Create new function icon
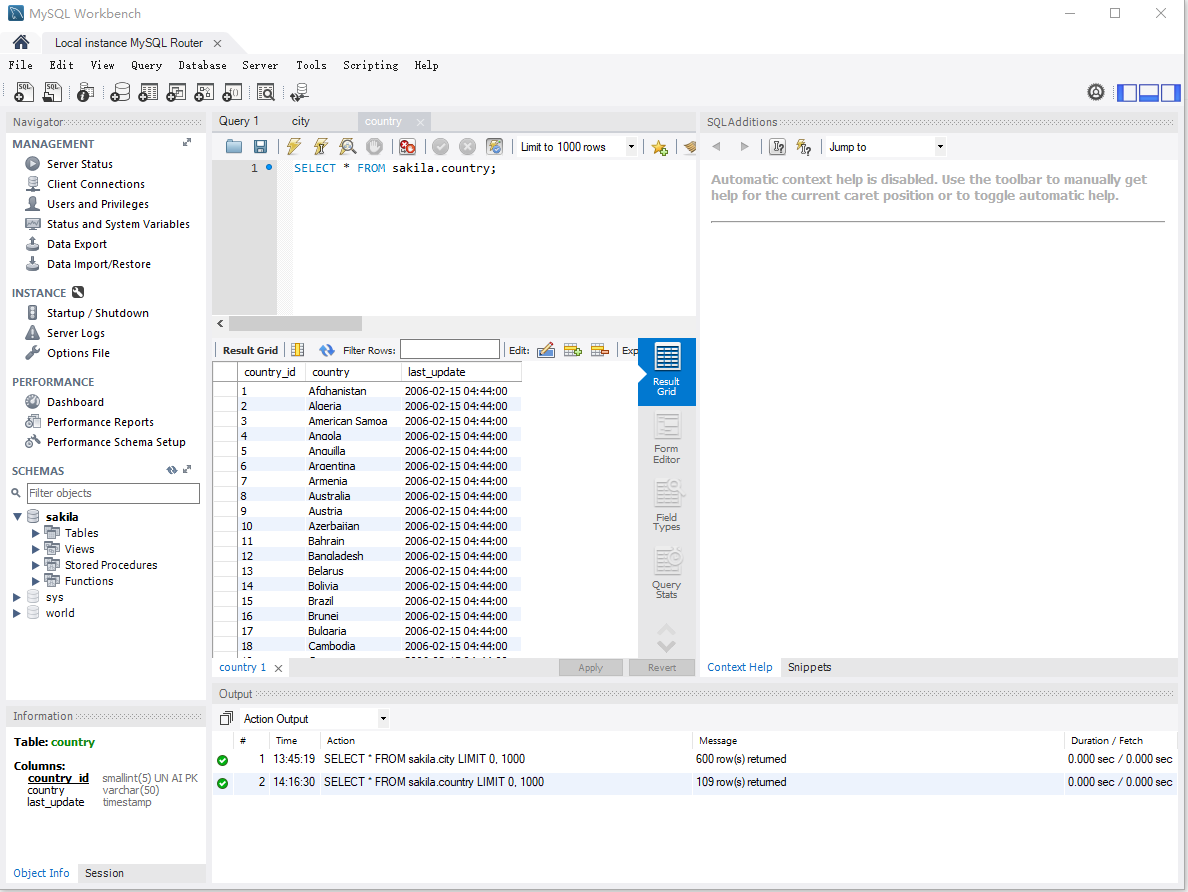This screenshot has width=1188, height=892. (232, 92)
